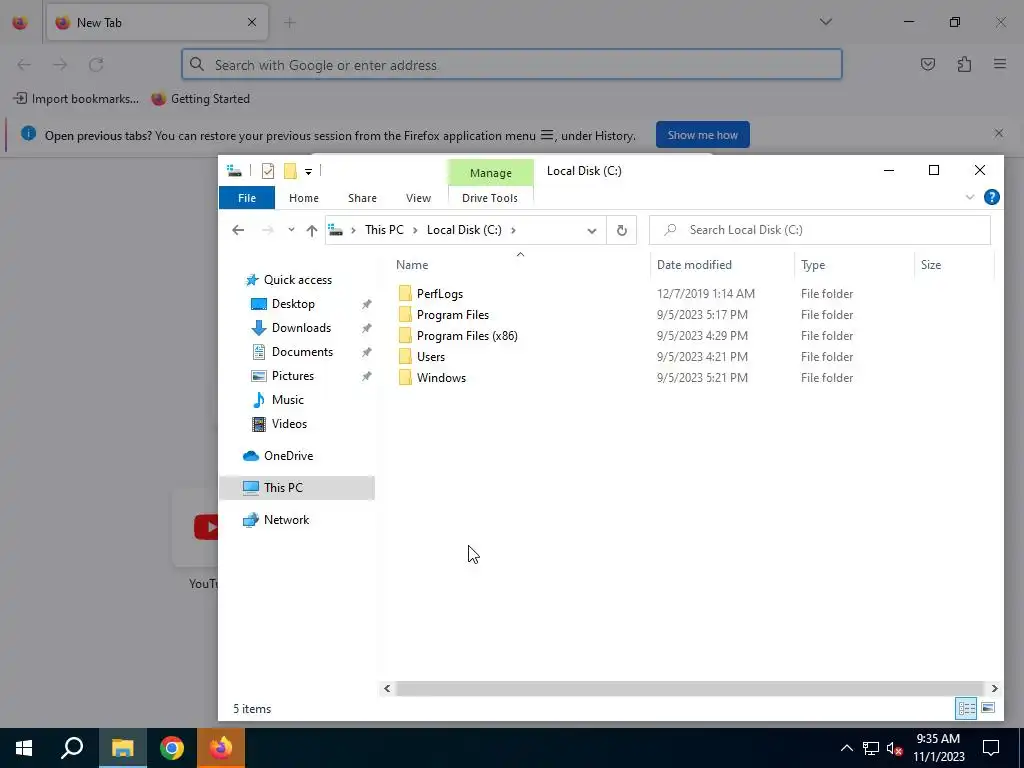Sort files by the Size column header
1024x768 pixels.
tap(931, 265)
